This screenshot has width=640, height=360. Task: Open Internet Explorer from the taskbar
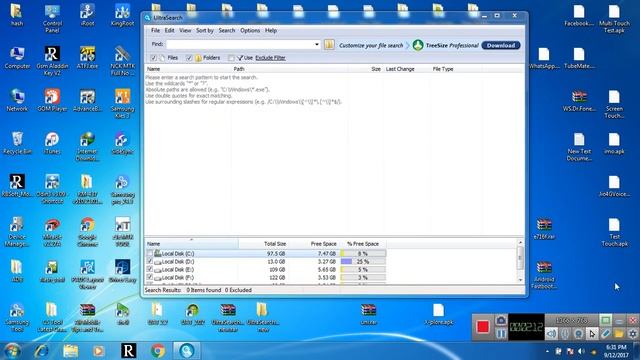[41, 351]
